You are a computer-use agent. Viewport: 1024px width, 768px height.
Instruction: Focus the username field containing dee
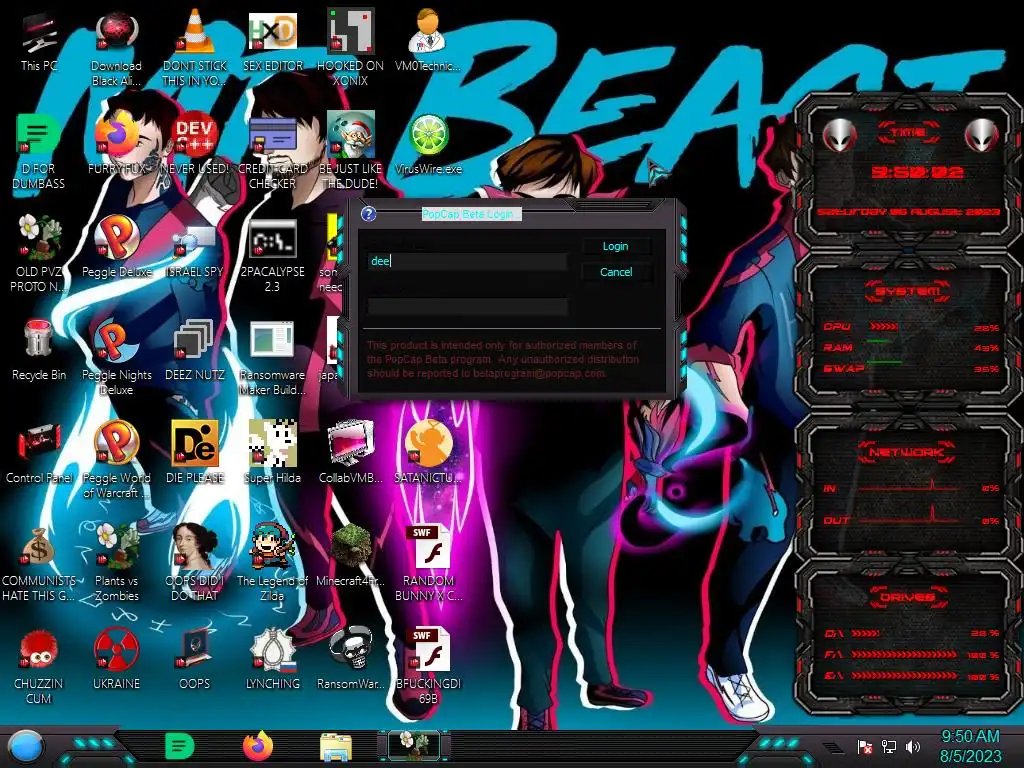point(468,261)
